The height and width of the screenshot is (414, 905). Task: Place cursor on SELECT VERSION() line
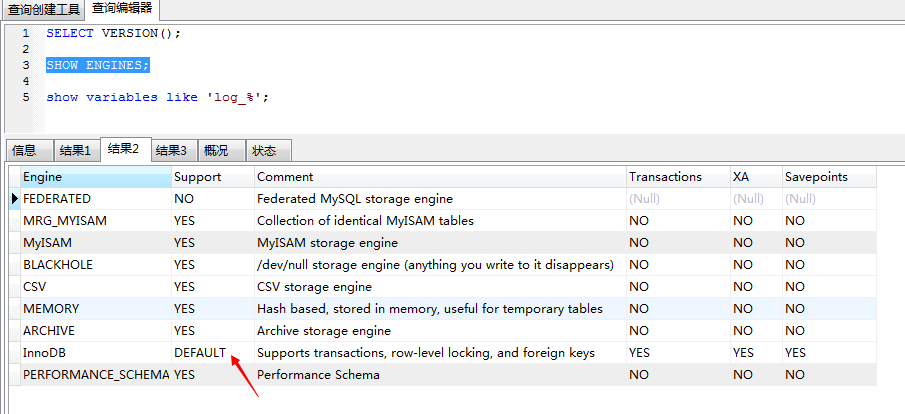pyautogui.click(x=114, y=33)
